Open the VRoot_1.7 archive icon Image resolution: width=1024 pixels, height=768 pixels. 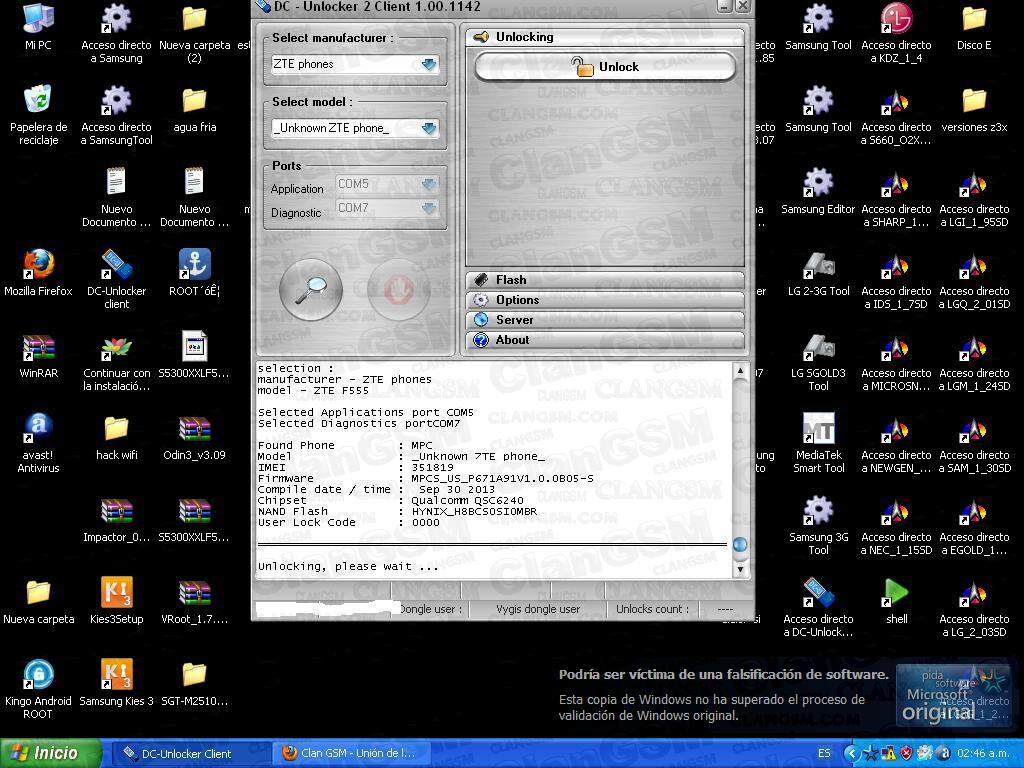pos(195,601)
